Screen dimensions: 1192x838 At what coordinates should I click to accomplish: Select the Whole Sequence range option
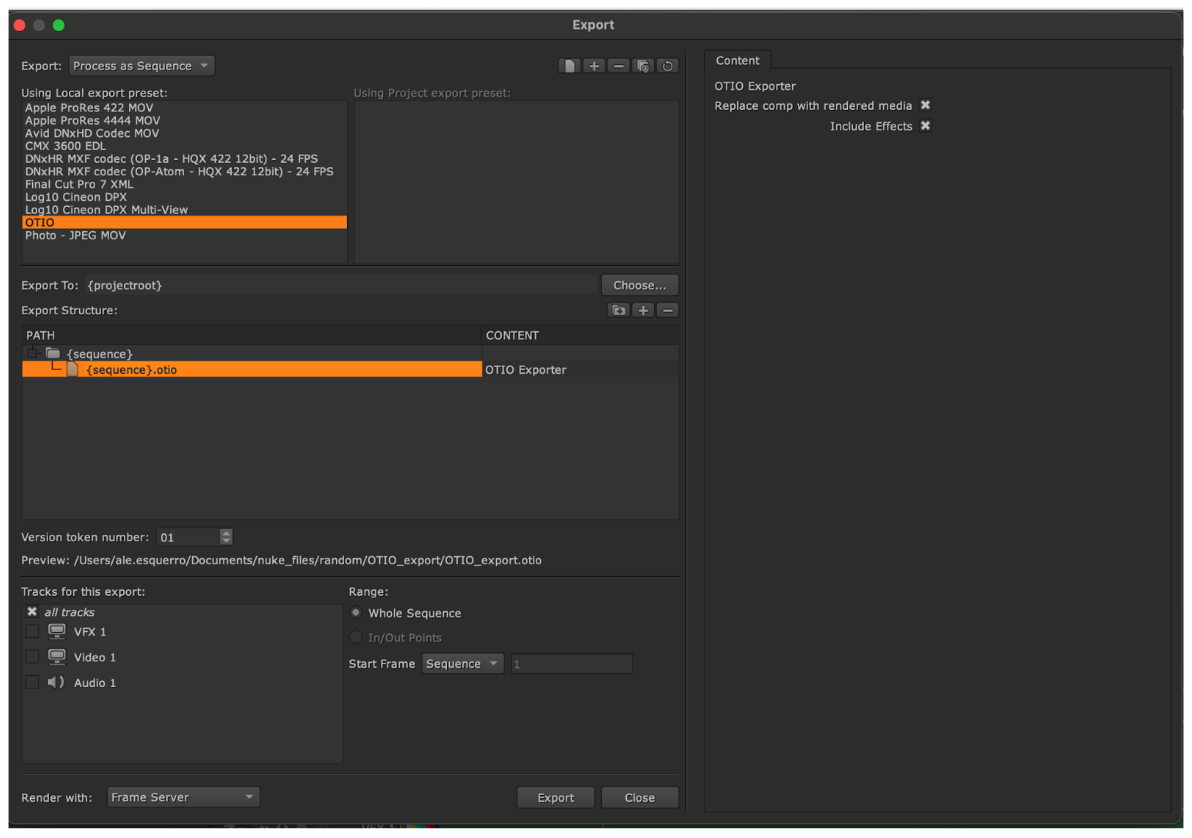pos(356,613)
